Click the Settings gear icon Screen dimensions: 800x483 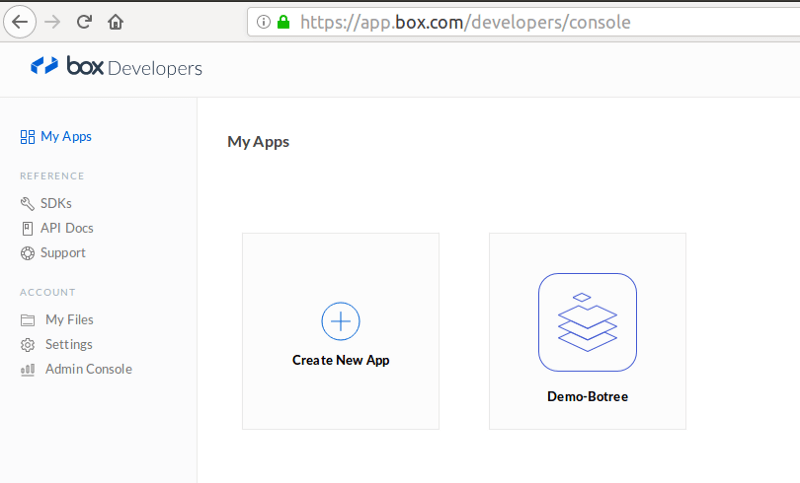pyautogui.click(x=28, y=345)
